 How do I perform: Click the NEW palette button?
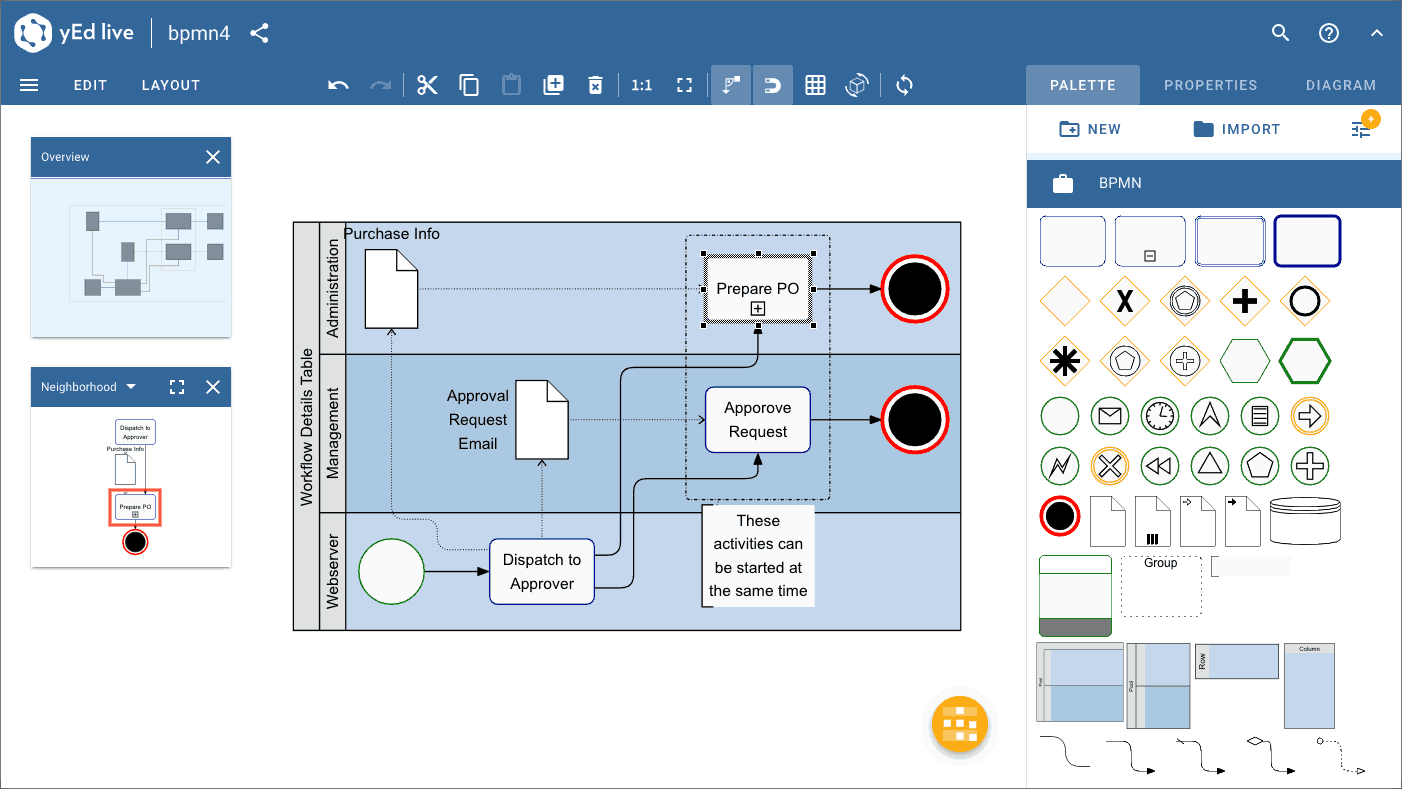click(x=1090, y=129)
